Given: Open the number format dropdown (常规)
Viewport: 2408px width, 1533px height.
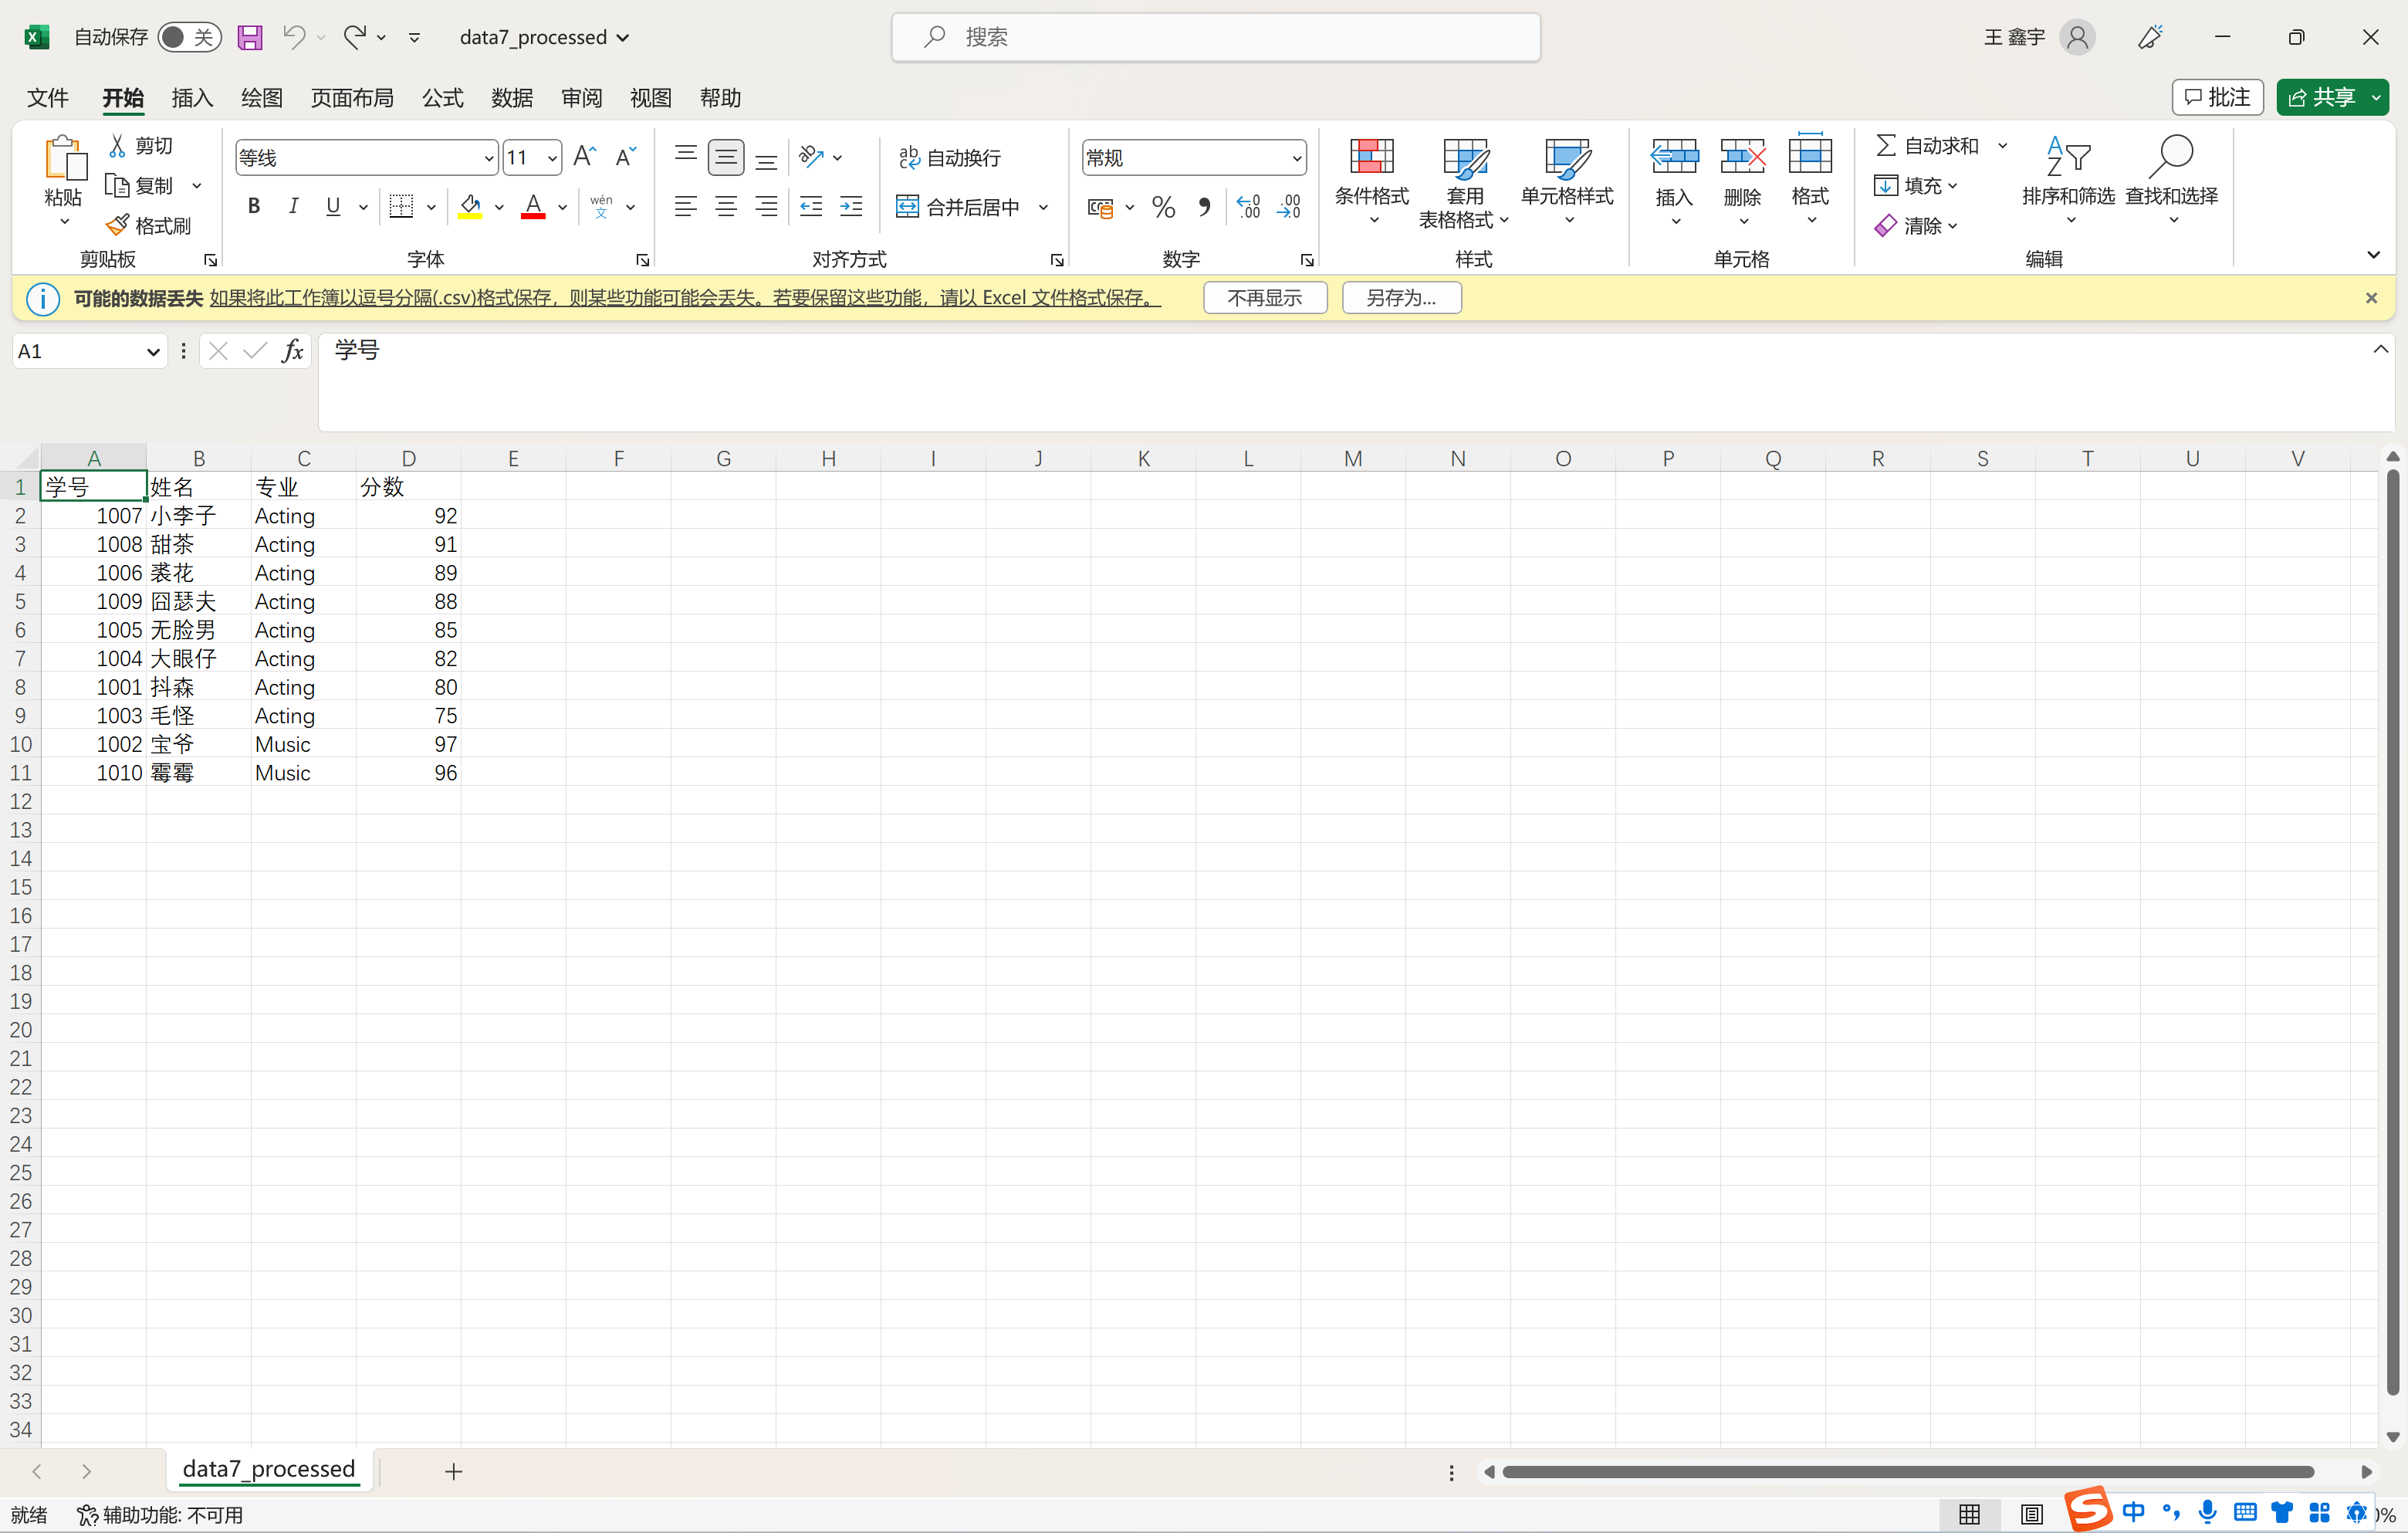Looking at the screenshot, I should point(1296,158).
